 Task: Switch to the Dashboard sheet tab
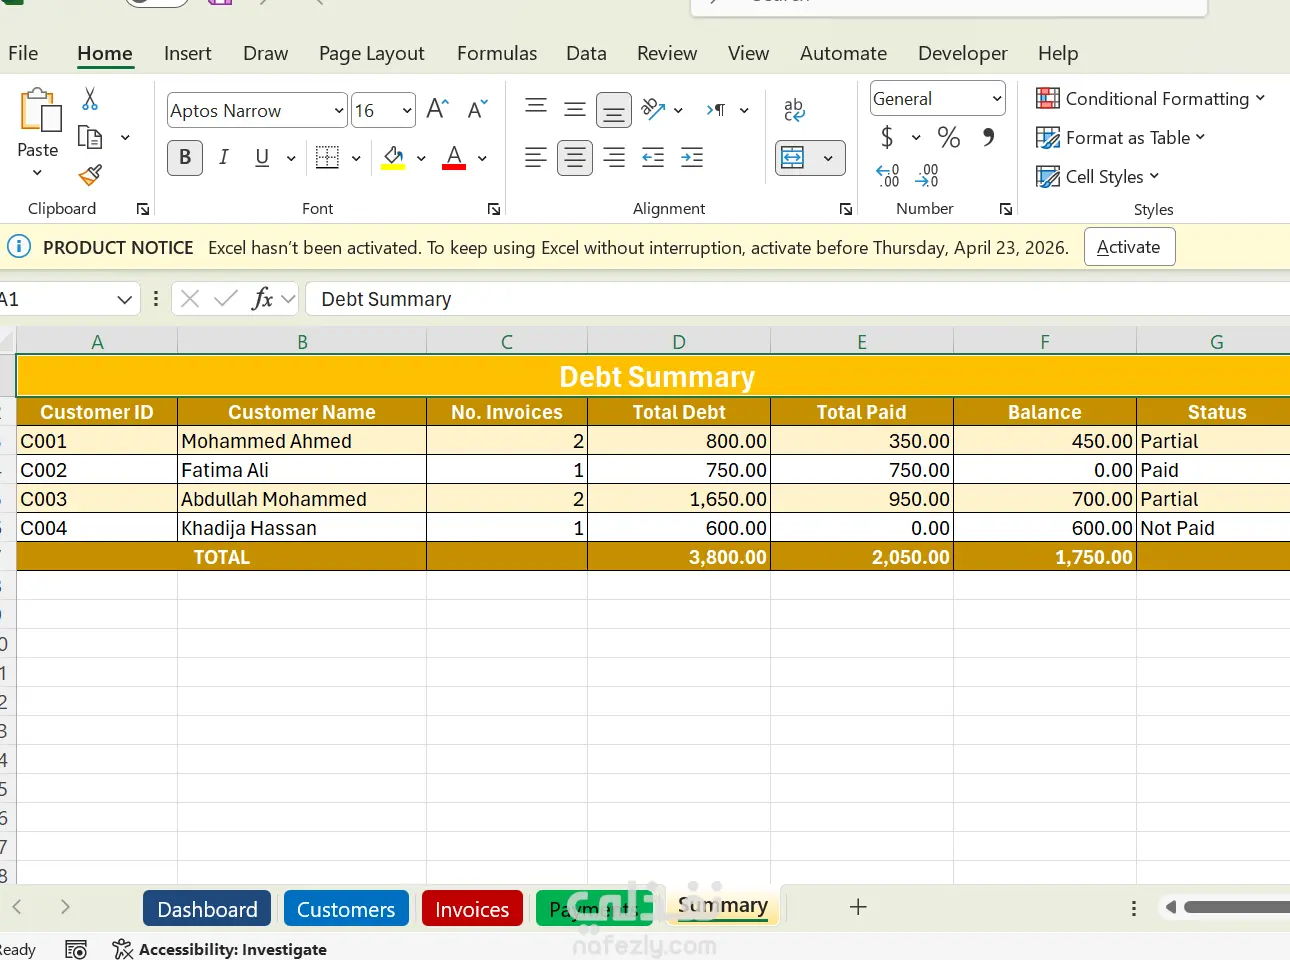pos(207,909)
